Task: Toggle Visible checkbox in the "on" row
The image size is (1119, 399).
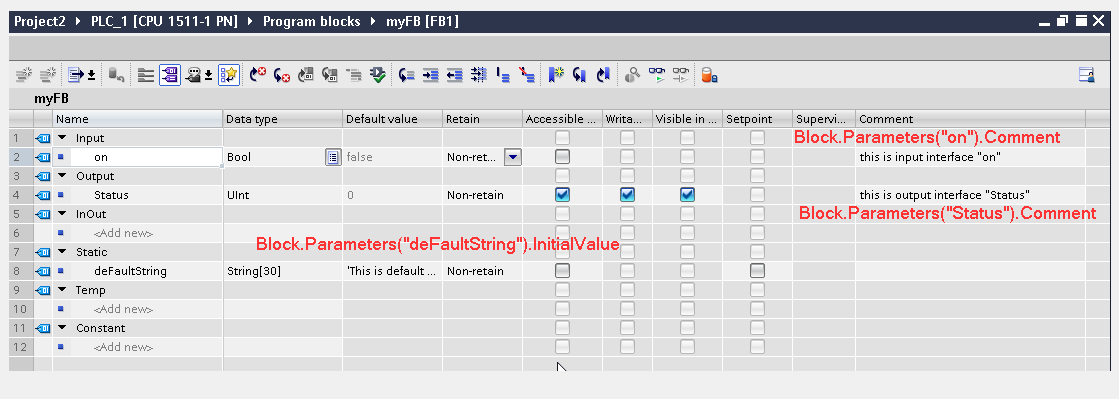Action: pos(687,156)
